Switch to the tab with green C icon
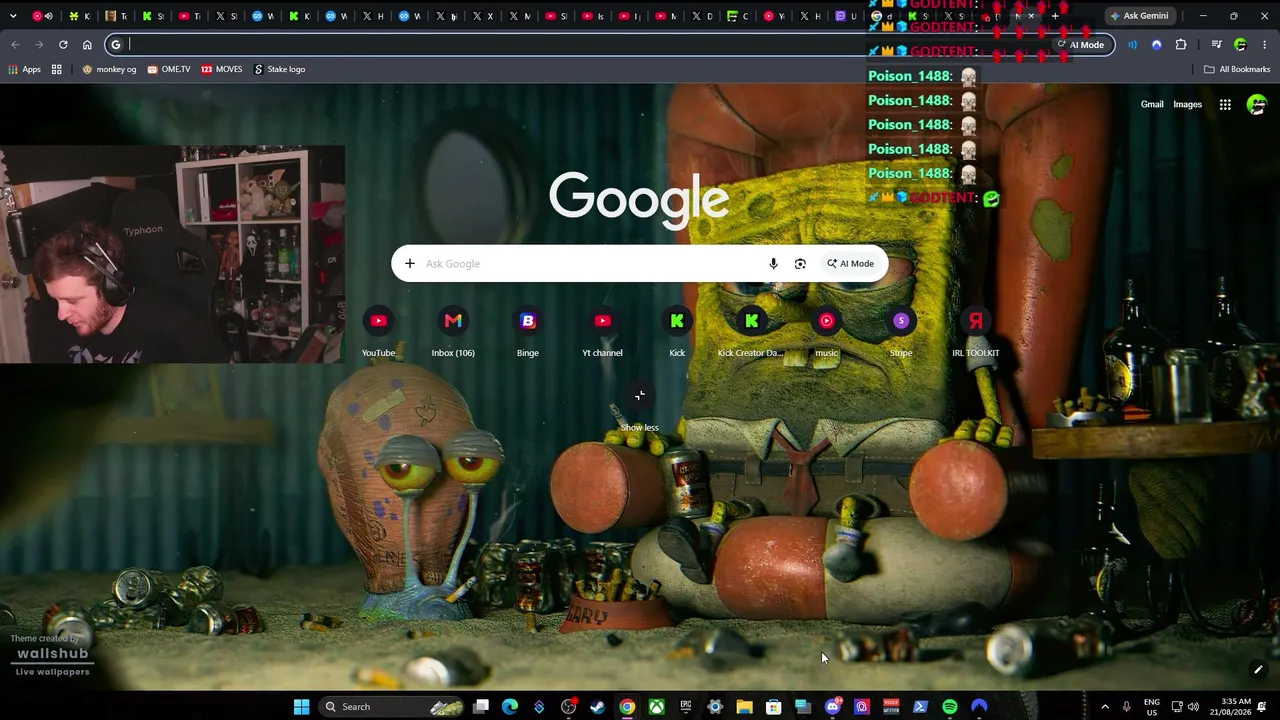Screen dimensions: 1280x720 tap(732, 16)
